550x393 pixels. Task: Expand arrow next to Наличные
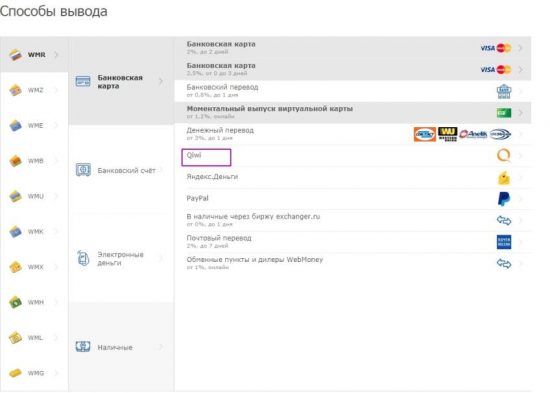[161, 347]
